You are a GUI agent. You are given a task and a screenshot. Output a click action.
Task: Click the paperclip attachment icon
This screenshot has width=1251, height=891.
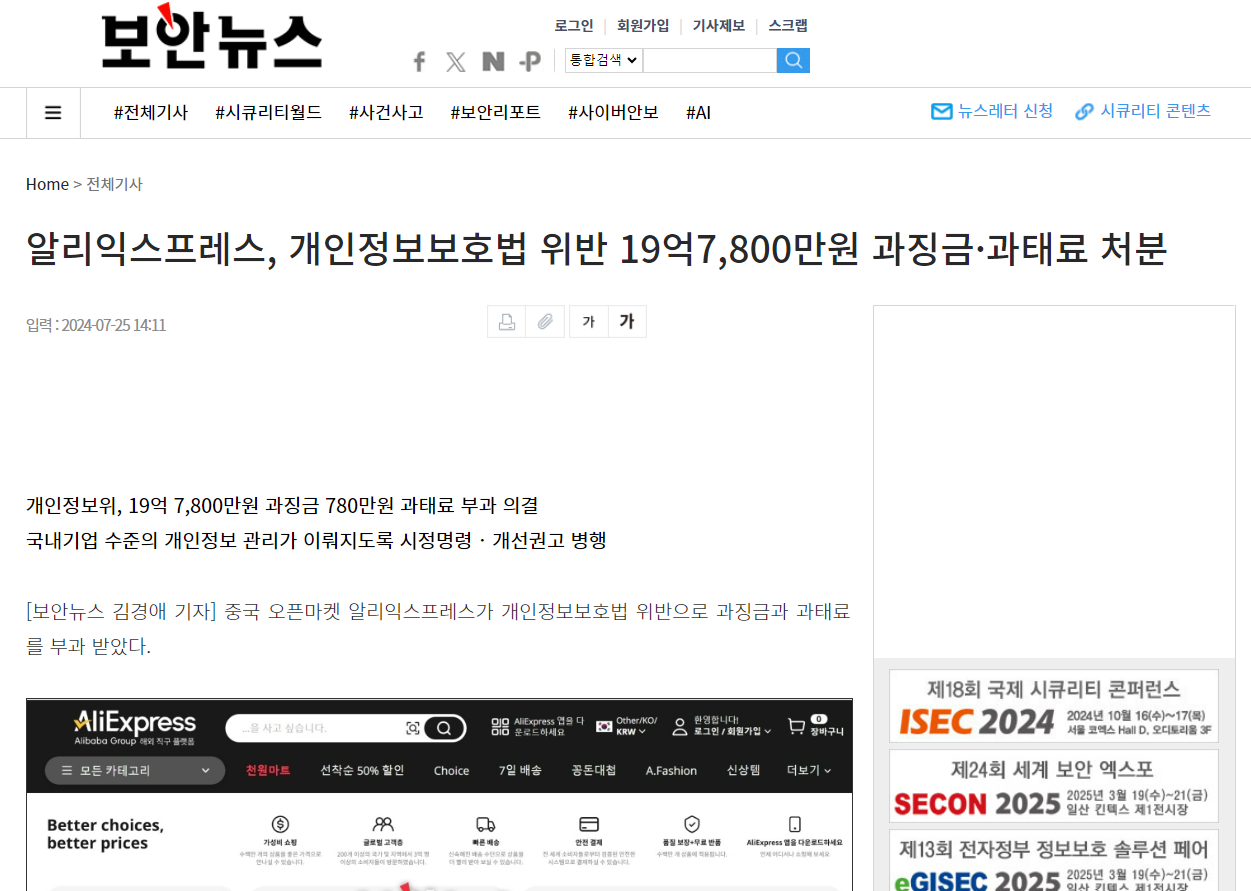pos(545,322)
